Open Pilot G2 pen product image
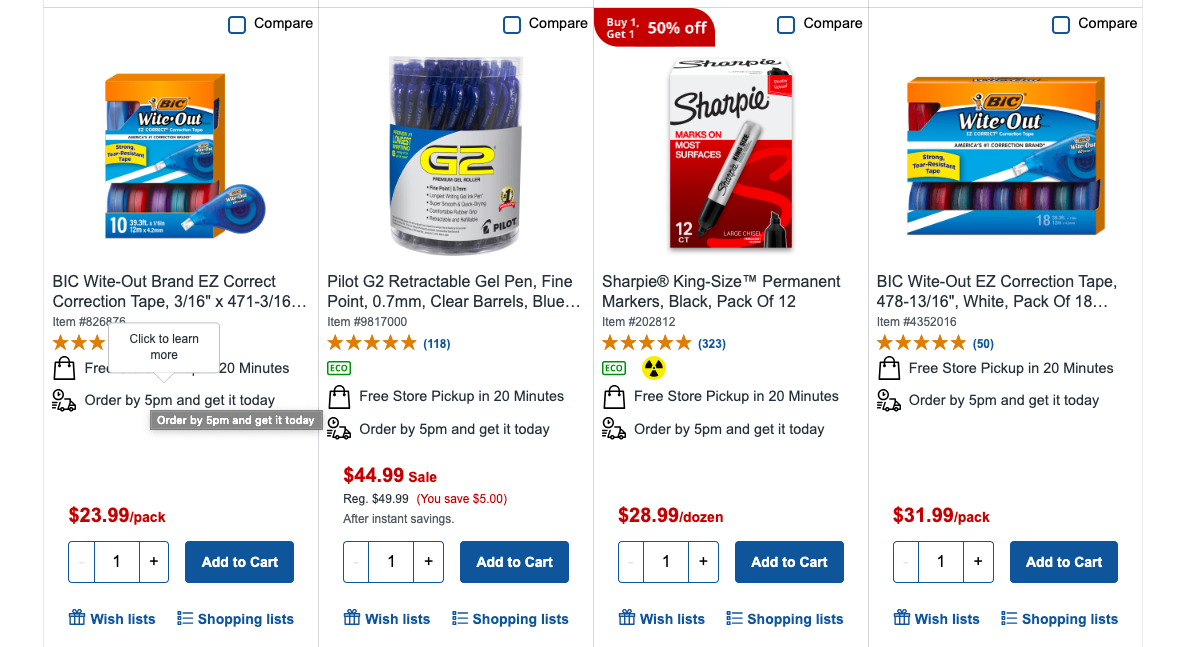Viewport: 1178px width, 647px height. point(455,155)
